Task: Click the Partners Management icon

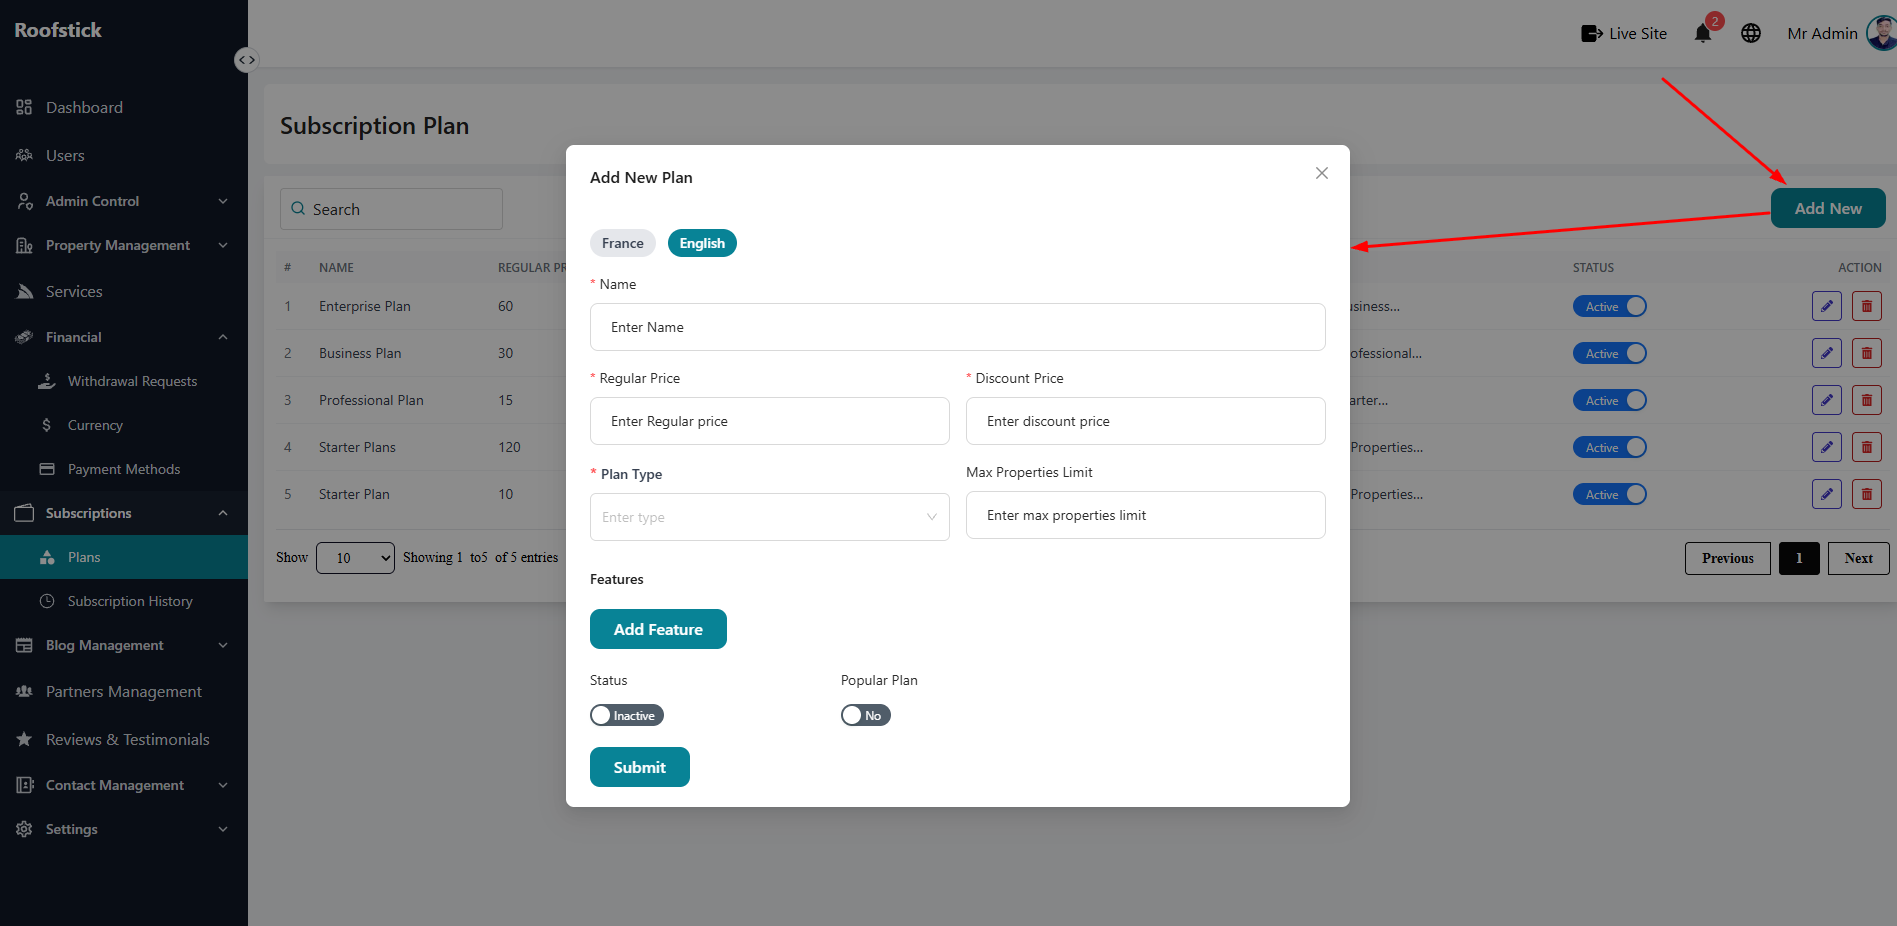Action: point(24,691)
